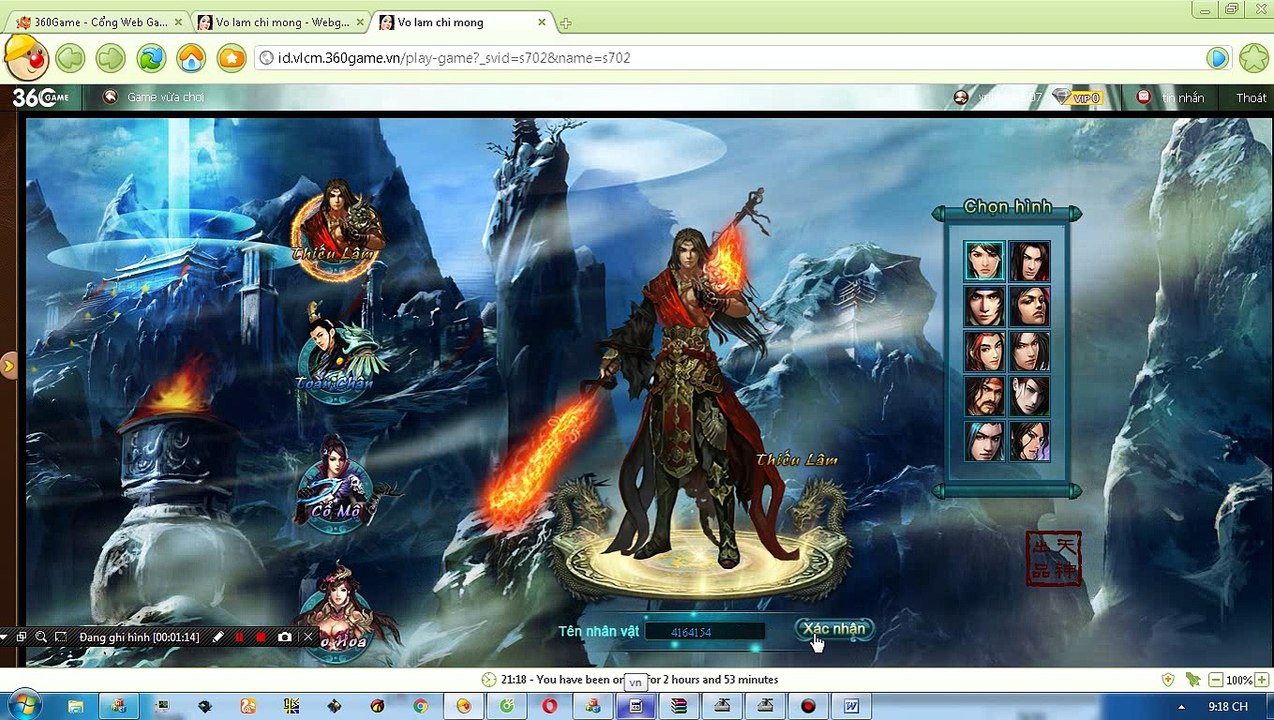Show hidden system tray icons arrow

click(1181, 707)
